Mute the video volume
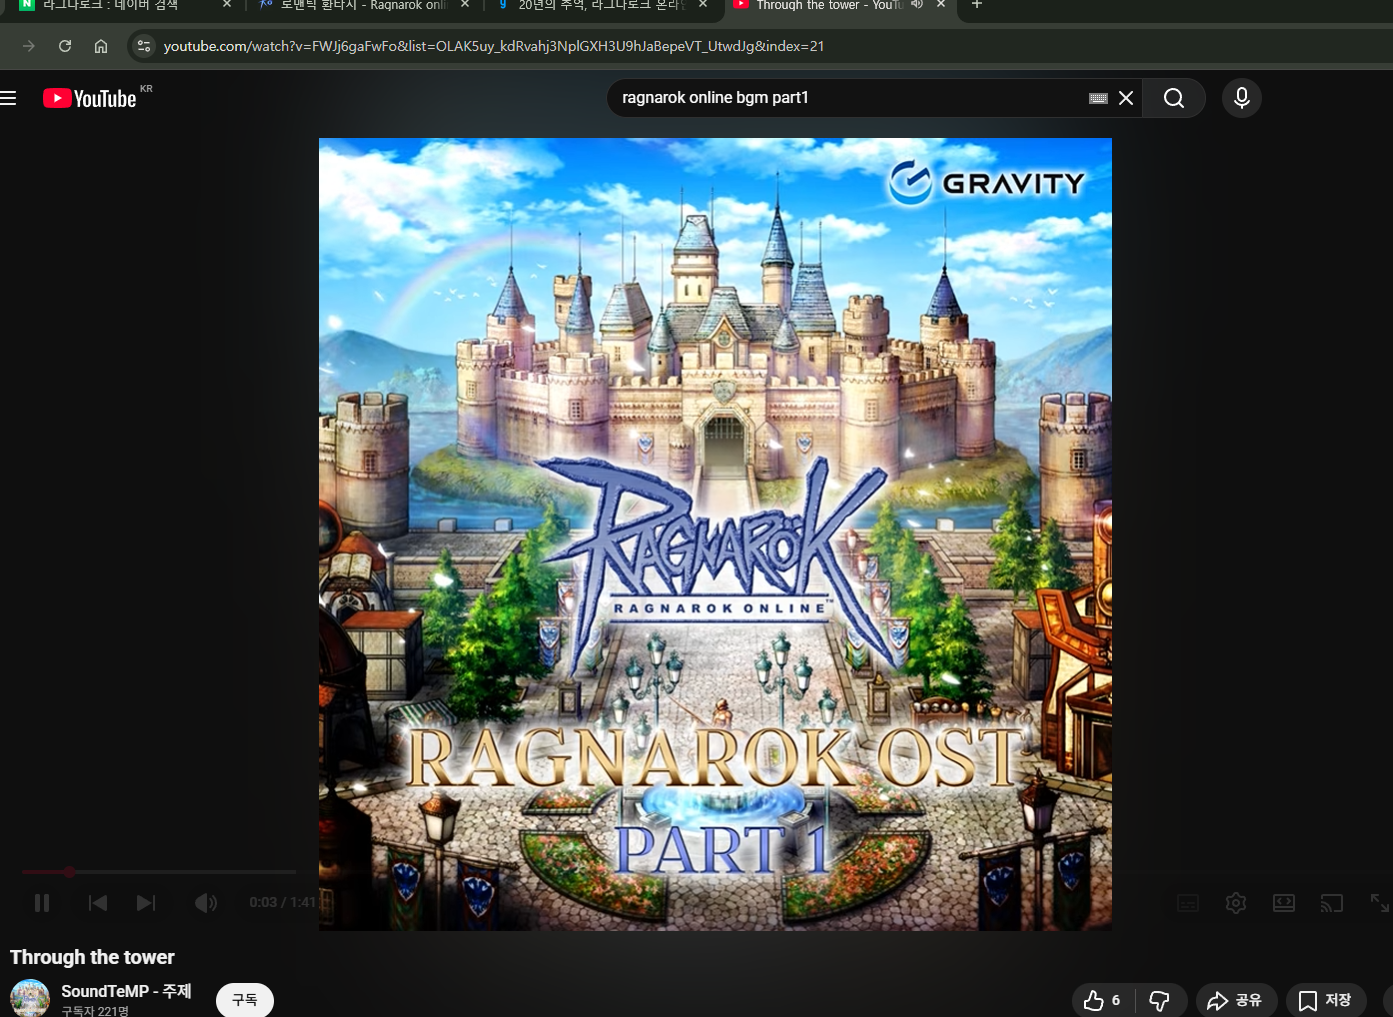 [206, 903]
